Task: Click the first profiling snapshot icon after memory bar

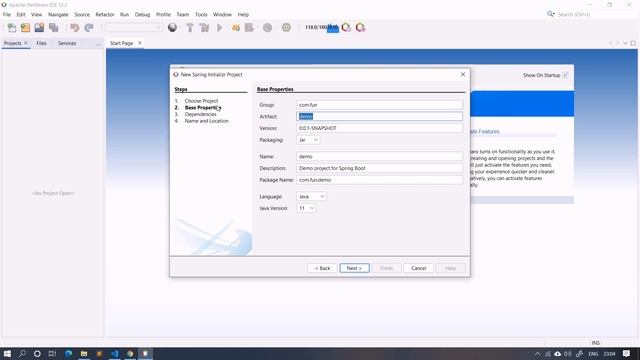Action: [x=346, y=28]
